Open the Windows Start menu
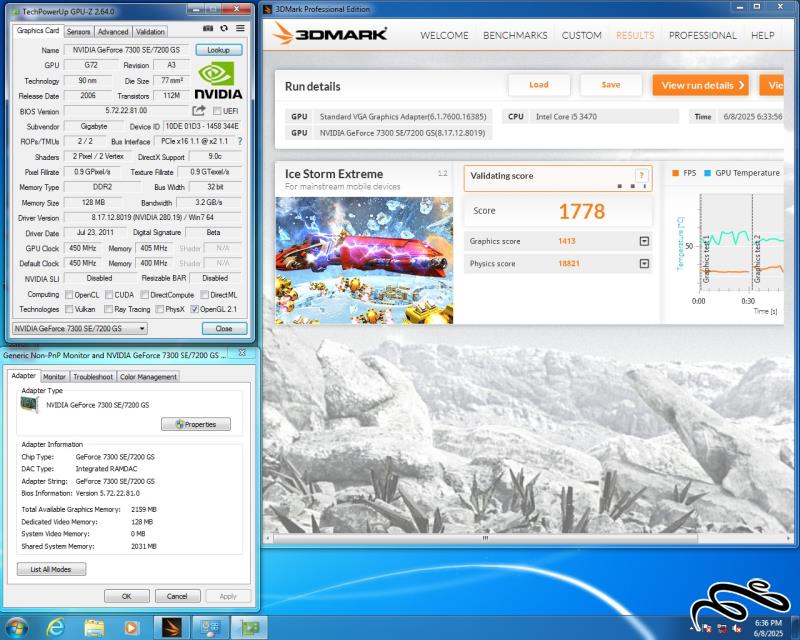The image size is (800, 640). point(16,627)
